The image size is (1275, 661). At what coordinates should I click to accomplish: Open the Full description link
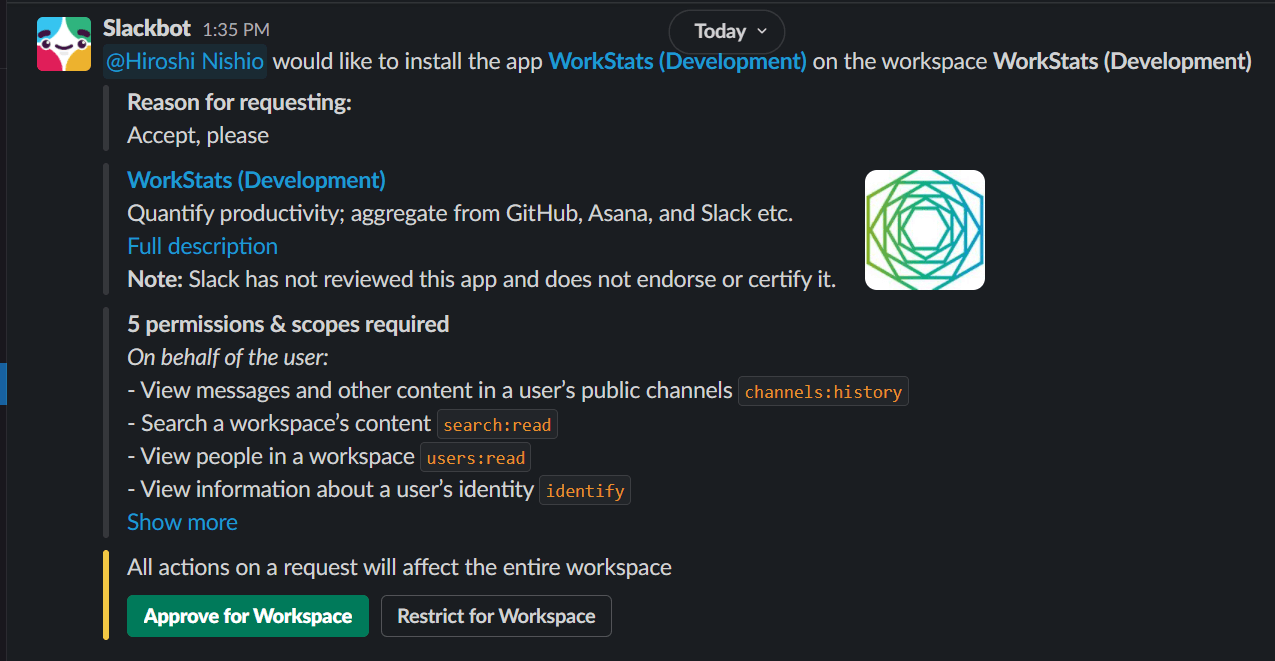[x=202, y=246]
